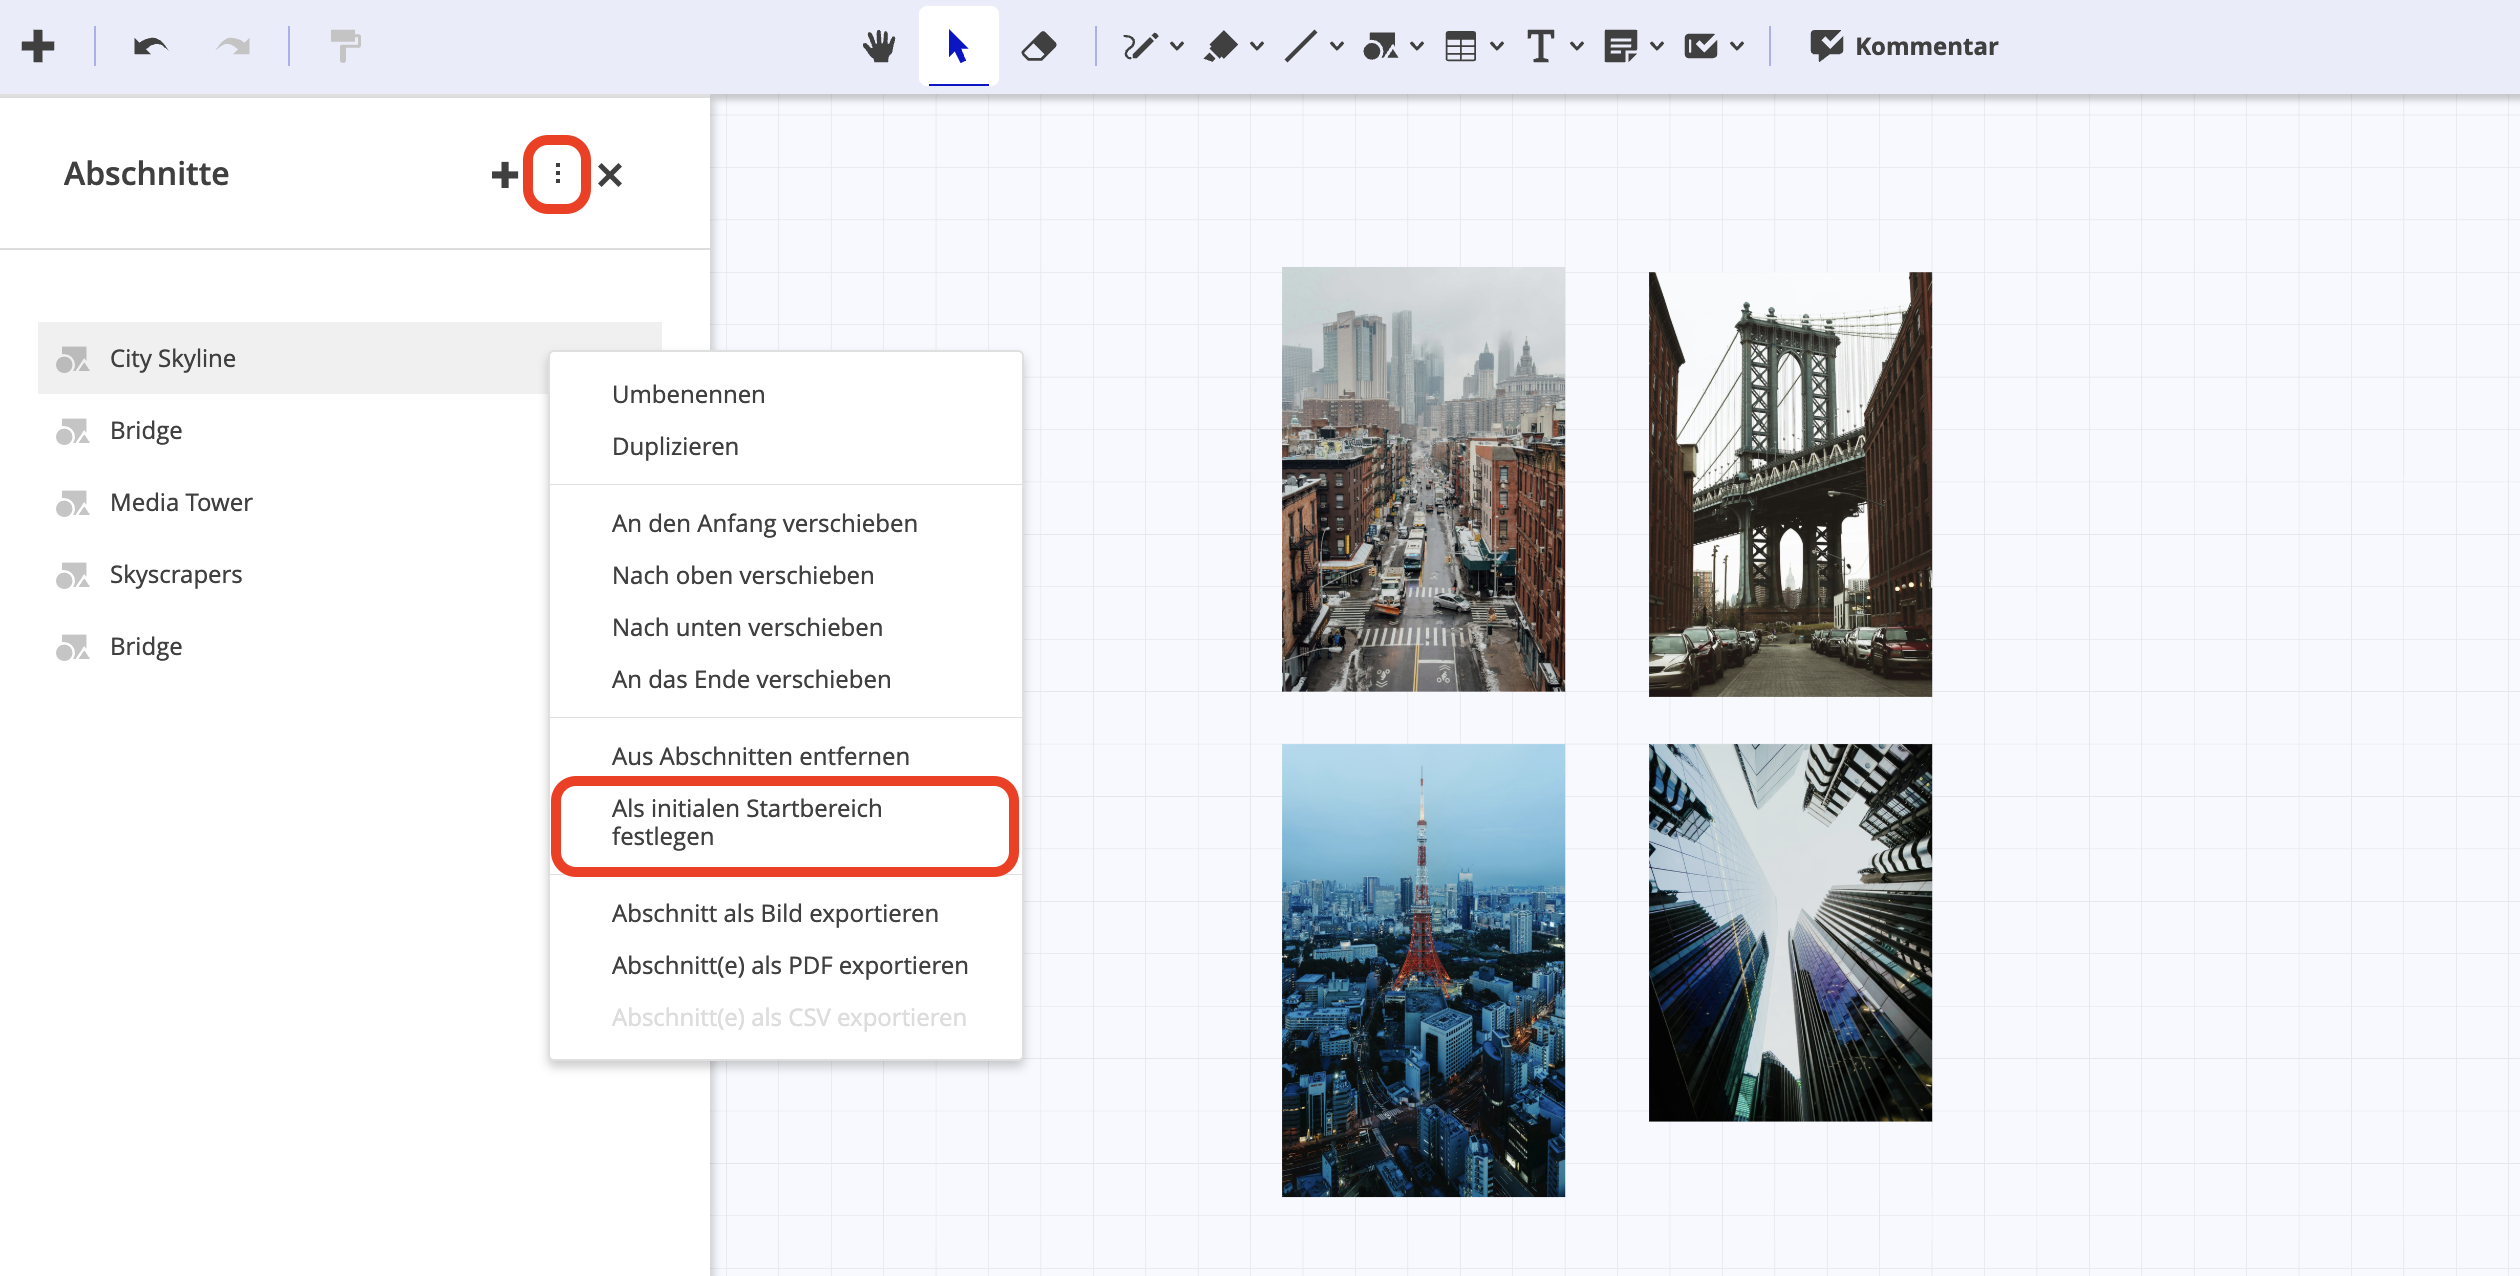2520x1276 pixels.
Task: Select the Skyscrapers section in list
Action: 176,574
